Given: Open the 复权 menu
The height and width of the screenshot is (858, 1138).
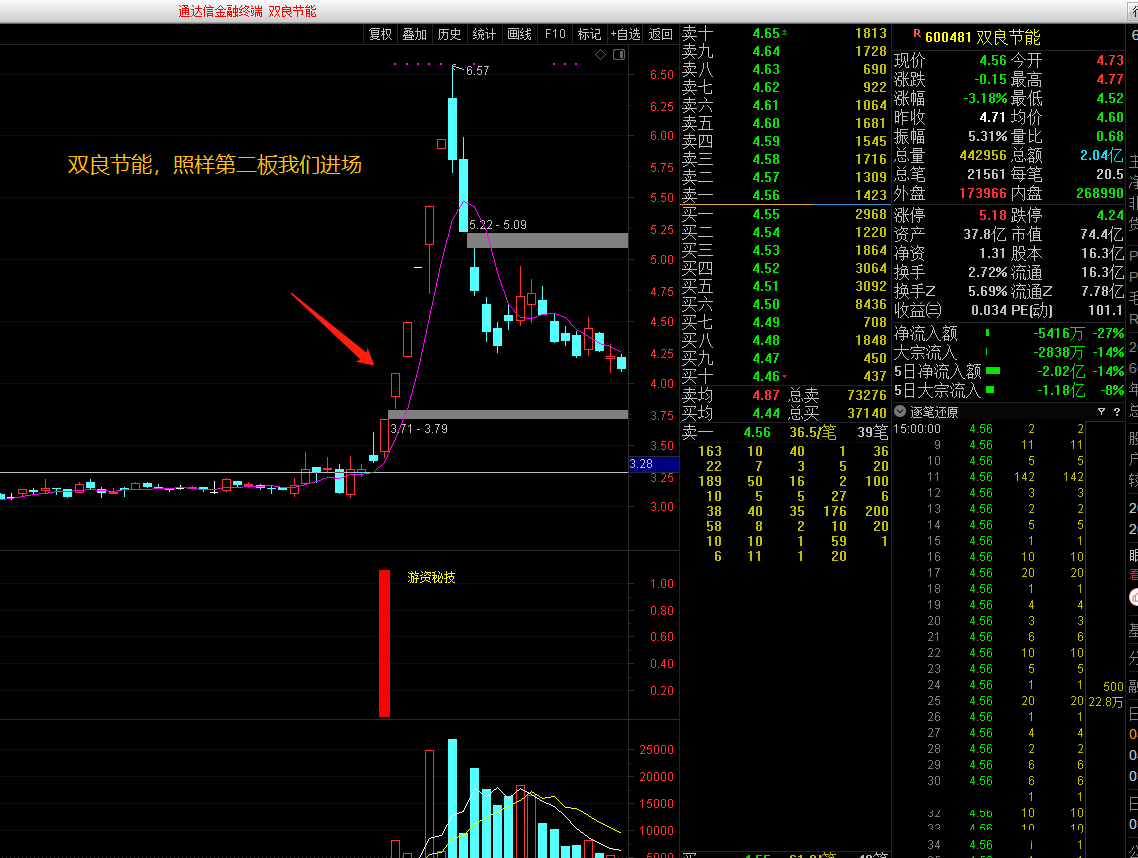Looking at the screenshot, I should coord(380,34).
